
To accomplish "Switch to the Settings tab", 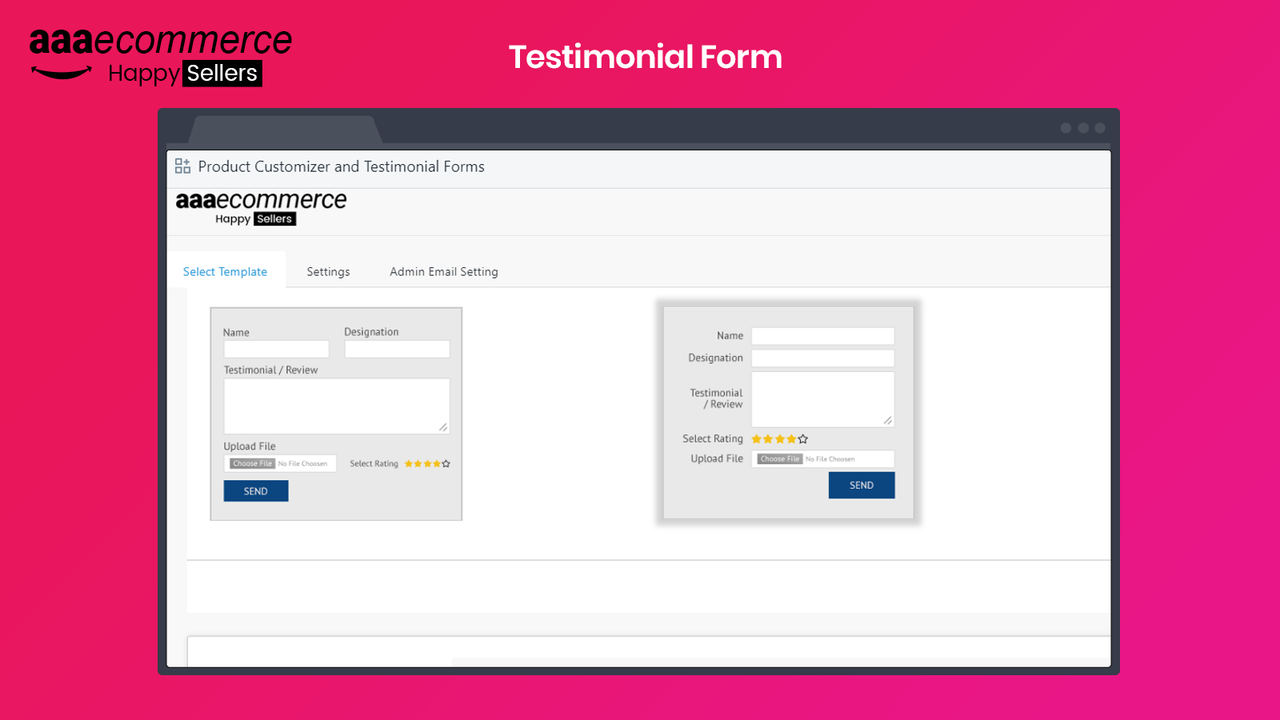I will [328, 271].
